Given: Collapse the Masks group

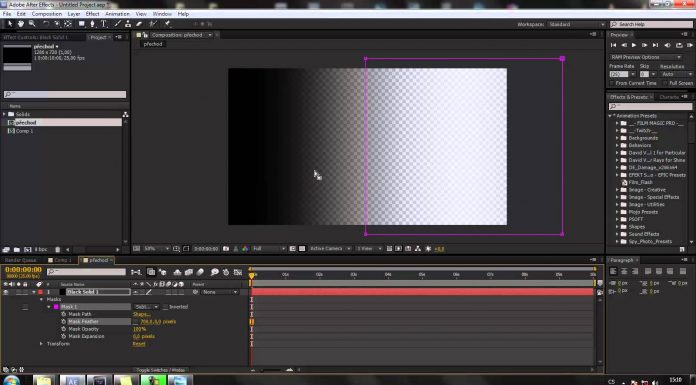Looking at the screenshot, I should click(42, 299).
